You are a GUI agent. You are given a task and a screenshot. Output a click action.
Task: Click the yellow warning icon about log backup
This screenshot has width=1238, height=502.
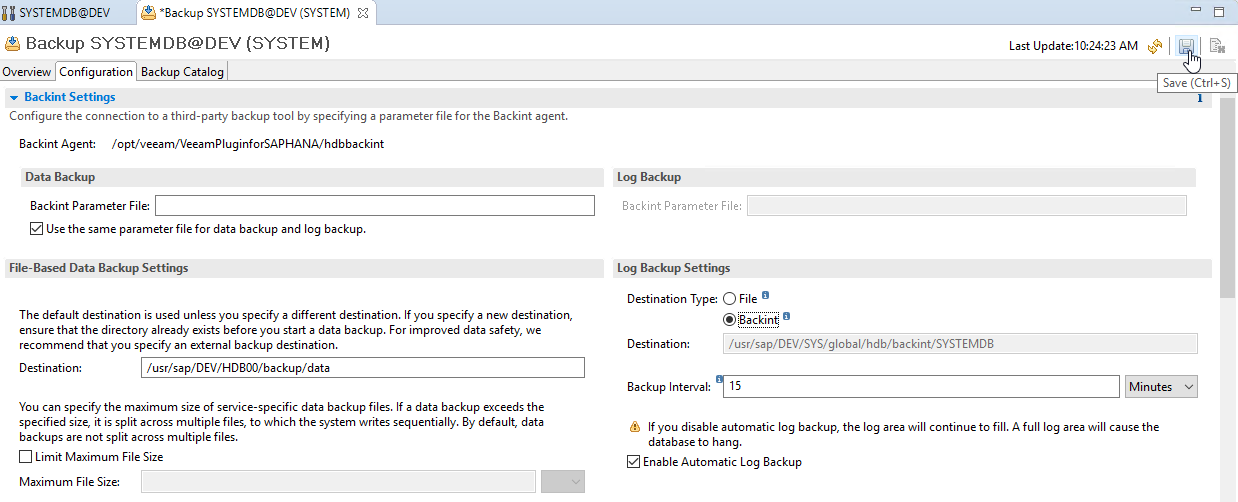click(634, 427)
